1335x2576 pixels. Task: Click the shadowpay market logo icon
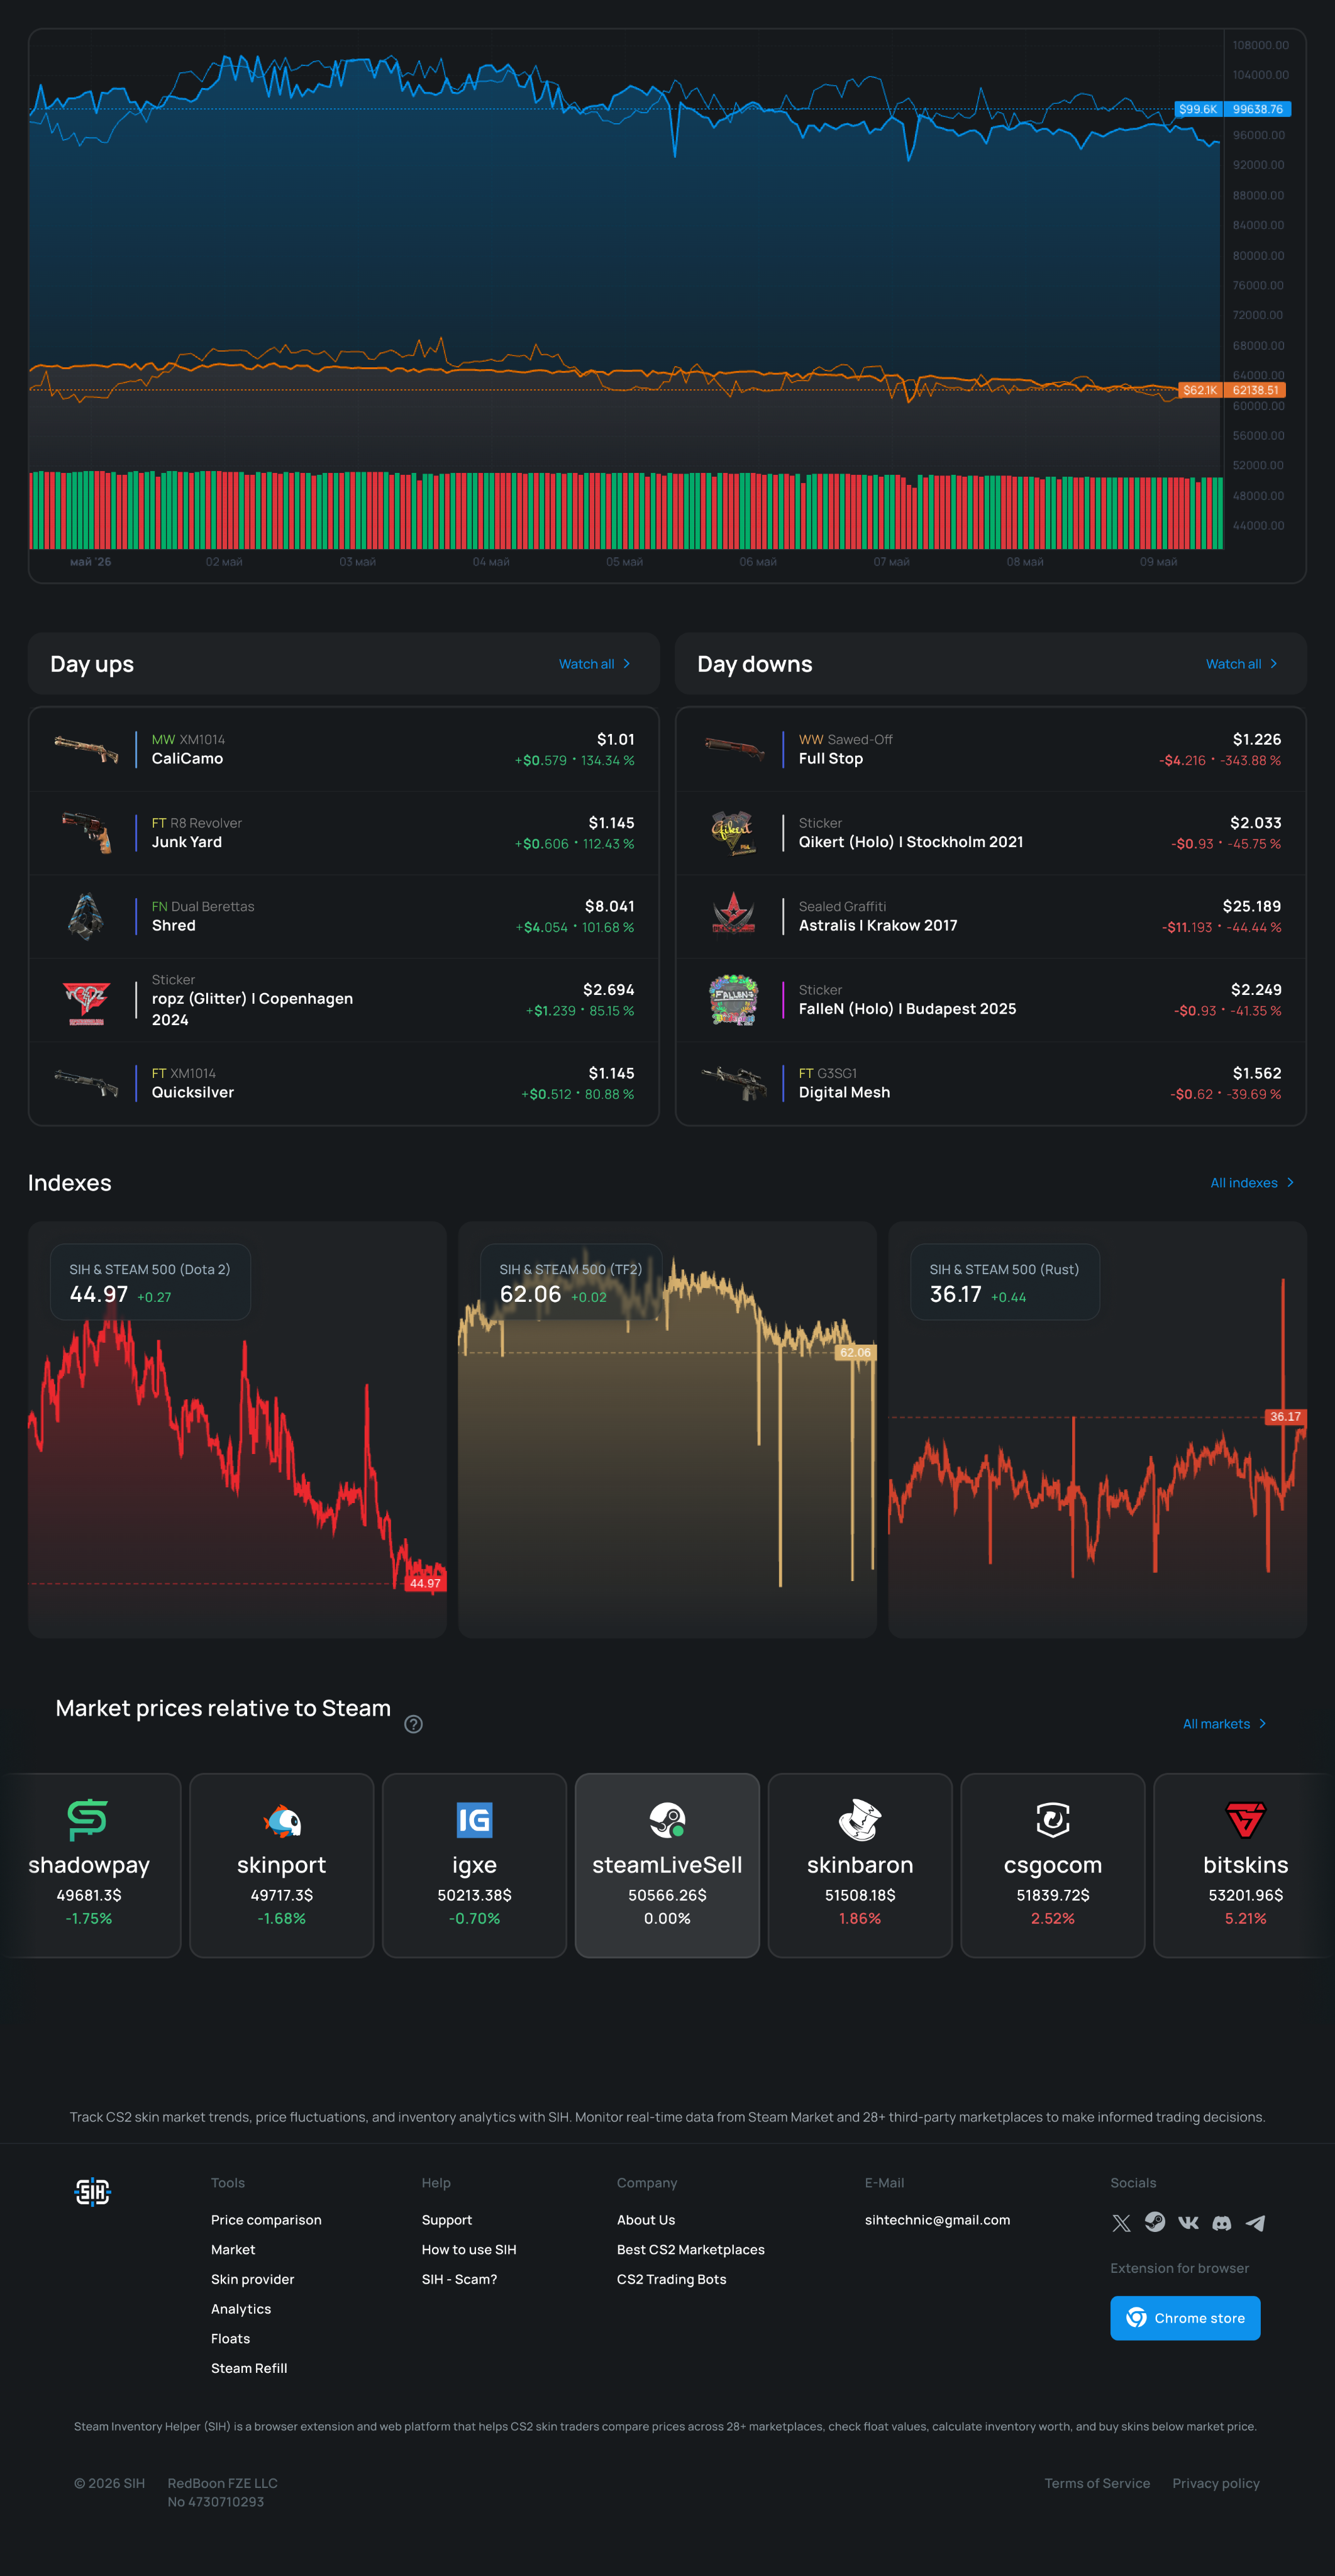[88, 1820]
